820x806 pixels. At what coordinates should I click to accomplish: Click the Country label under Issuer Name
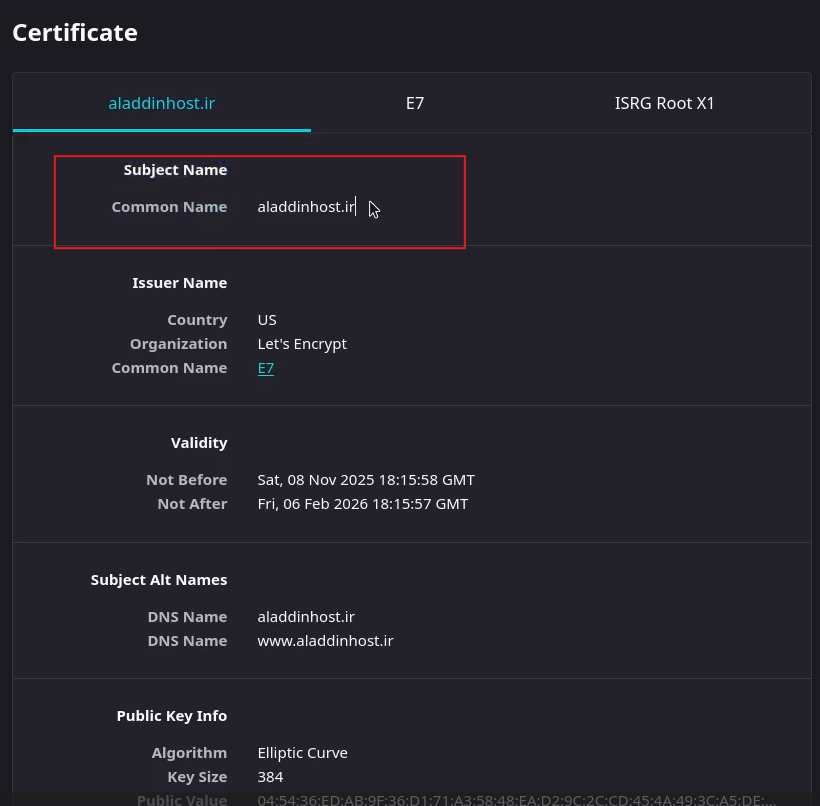(x=197, y=320)
